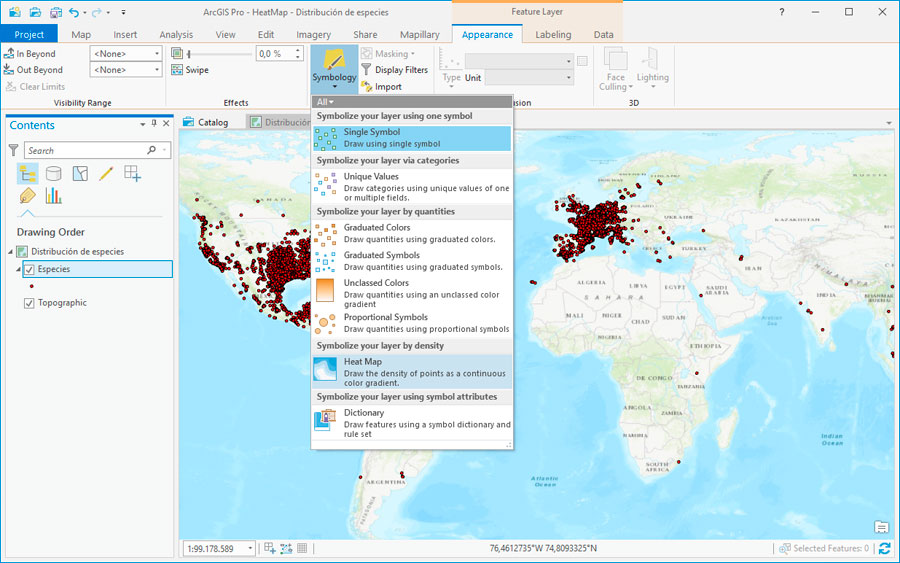
Task: Switch to the Insert ribbon tab
Action: pyautogui.click(x=125, y=34)
